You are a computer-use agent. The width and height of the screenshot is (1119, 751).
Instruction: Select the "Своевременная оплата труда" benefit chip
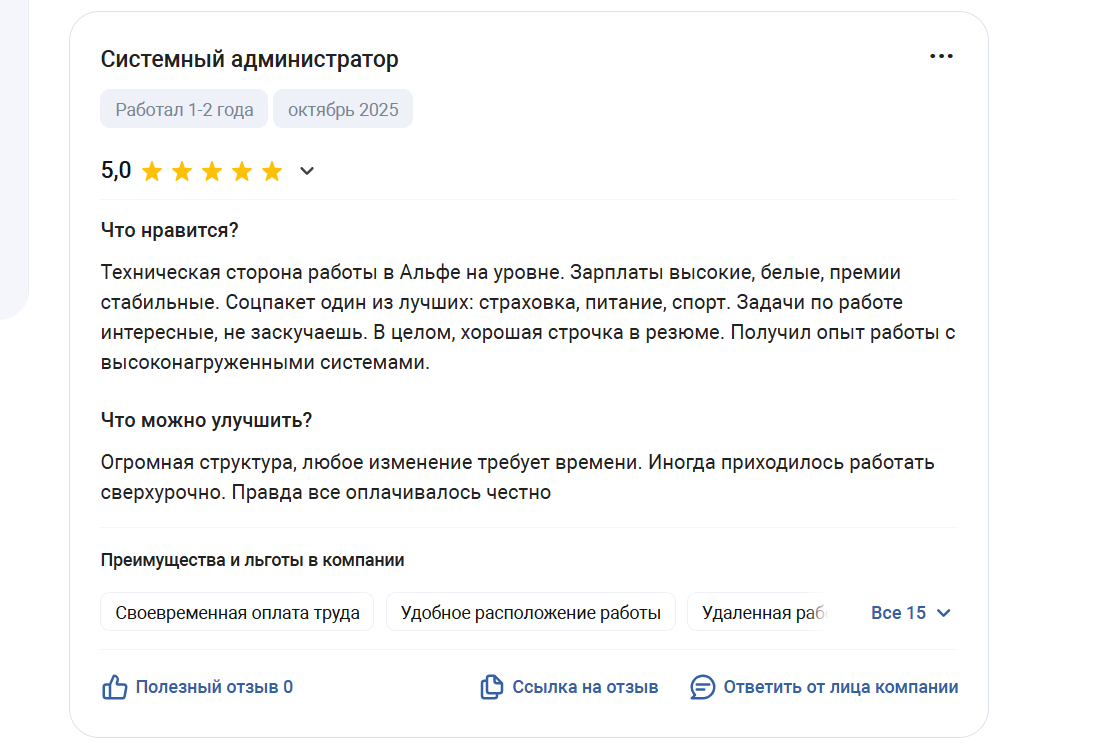point(237,613)
